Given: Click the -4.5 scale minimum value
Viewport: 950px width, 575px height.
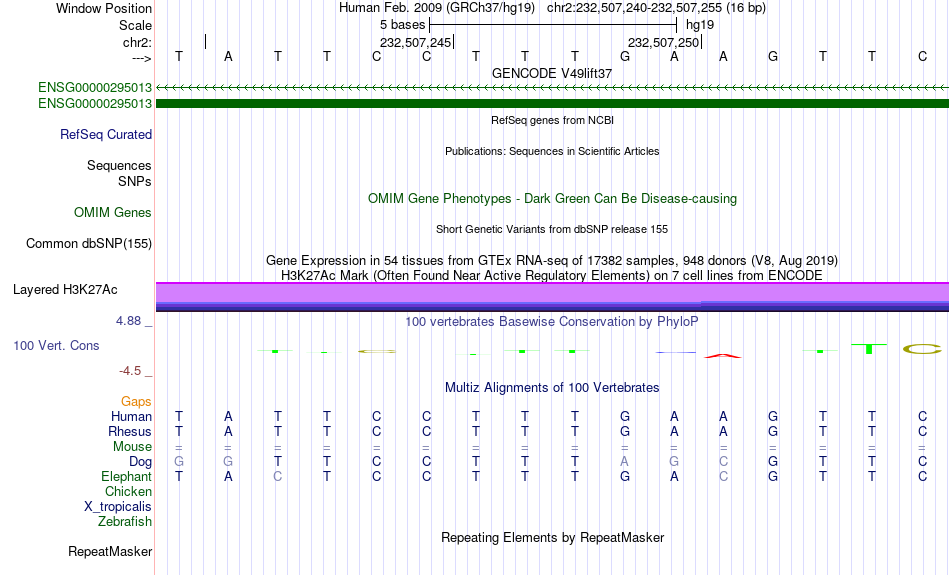Looking at the screenshot, I should [x=130, y=371].
